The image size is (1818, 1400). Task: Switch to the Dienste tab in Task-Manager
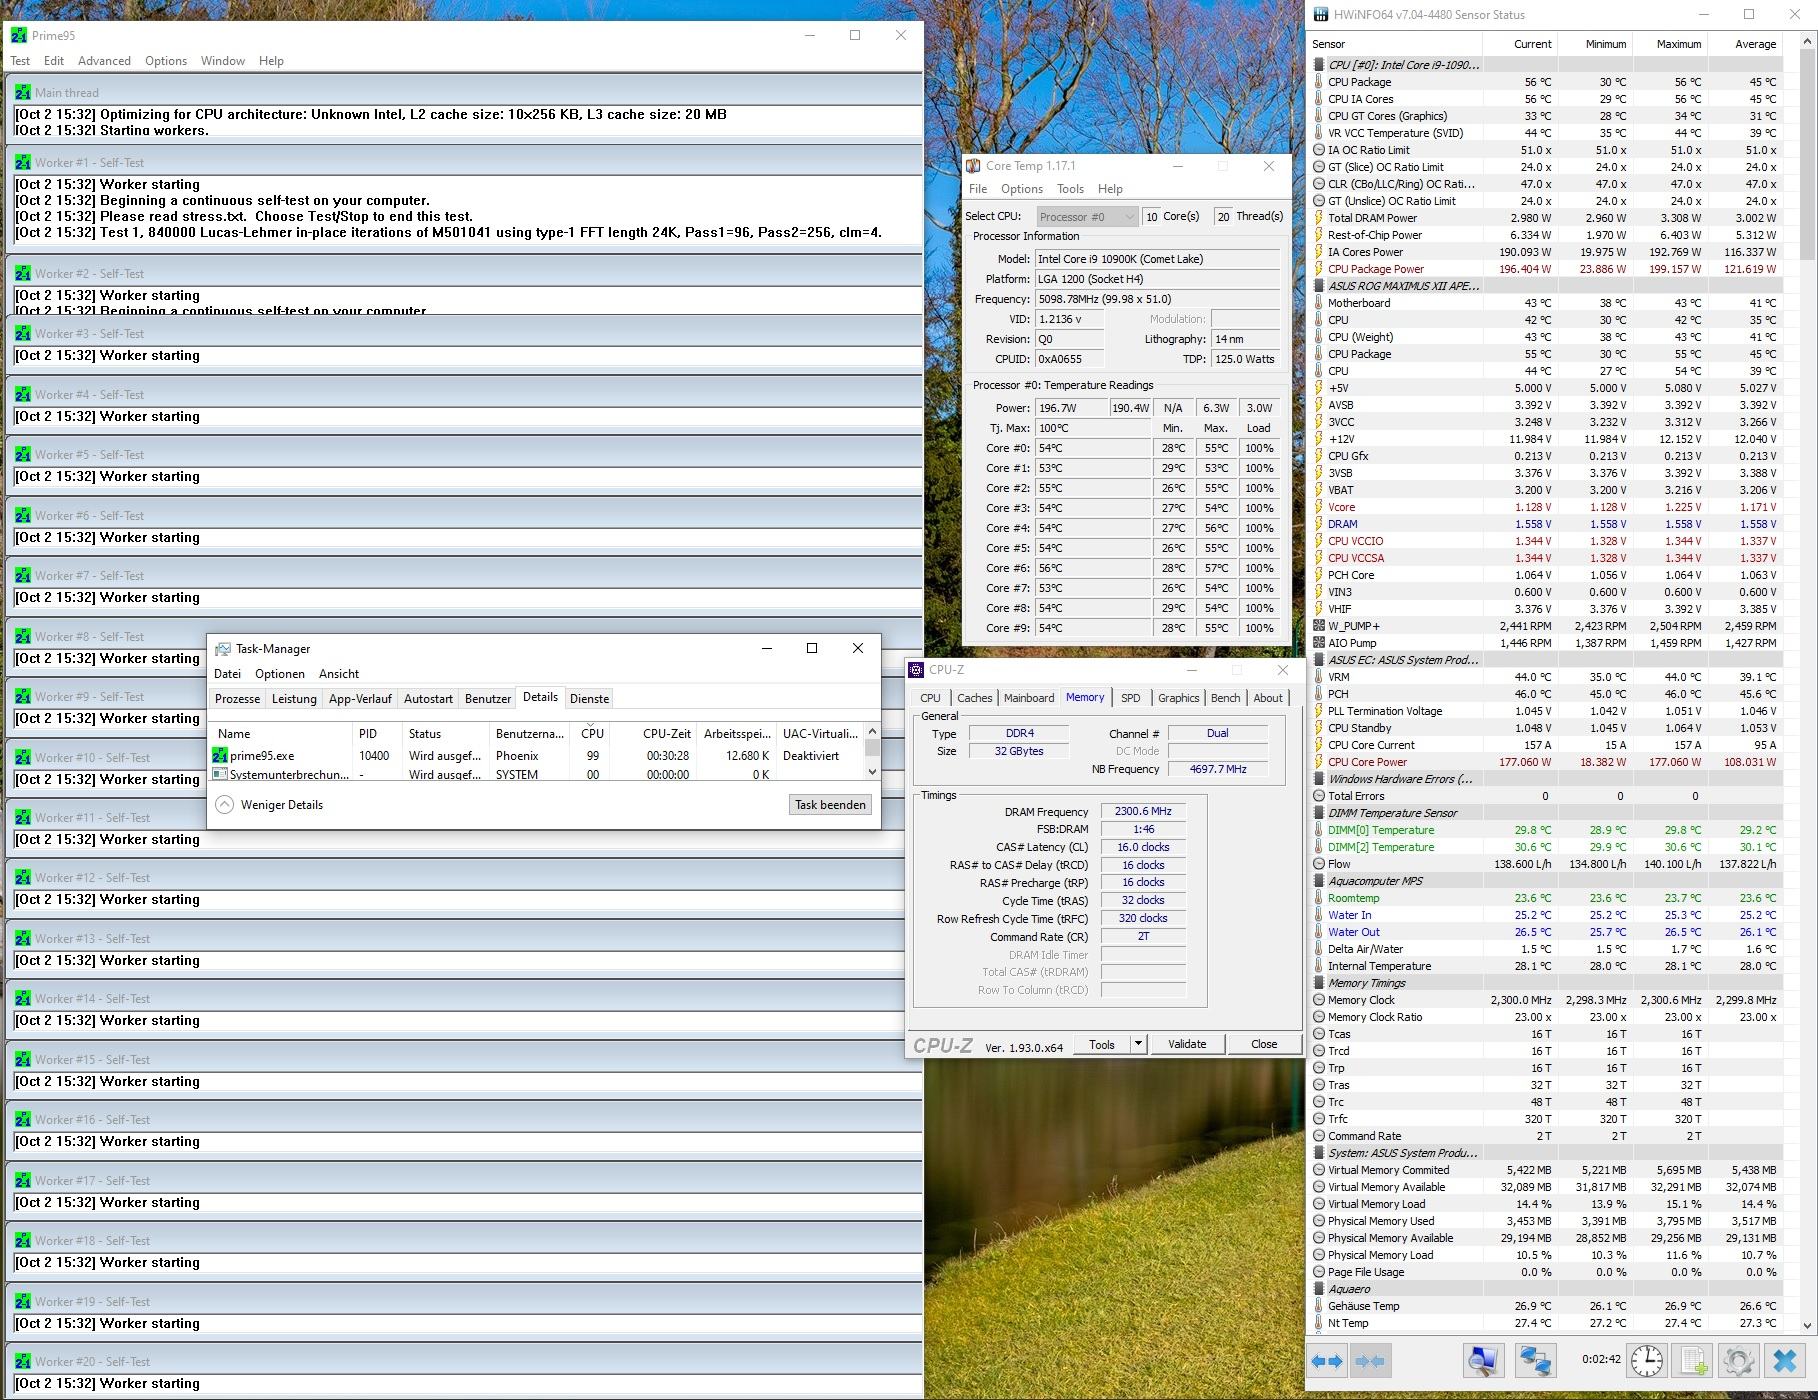coord(589,699)
